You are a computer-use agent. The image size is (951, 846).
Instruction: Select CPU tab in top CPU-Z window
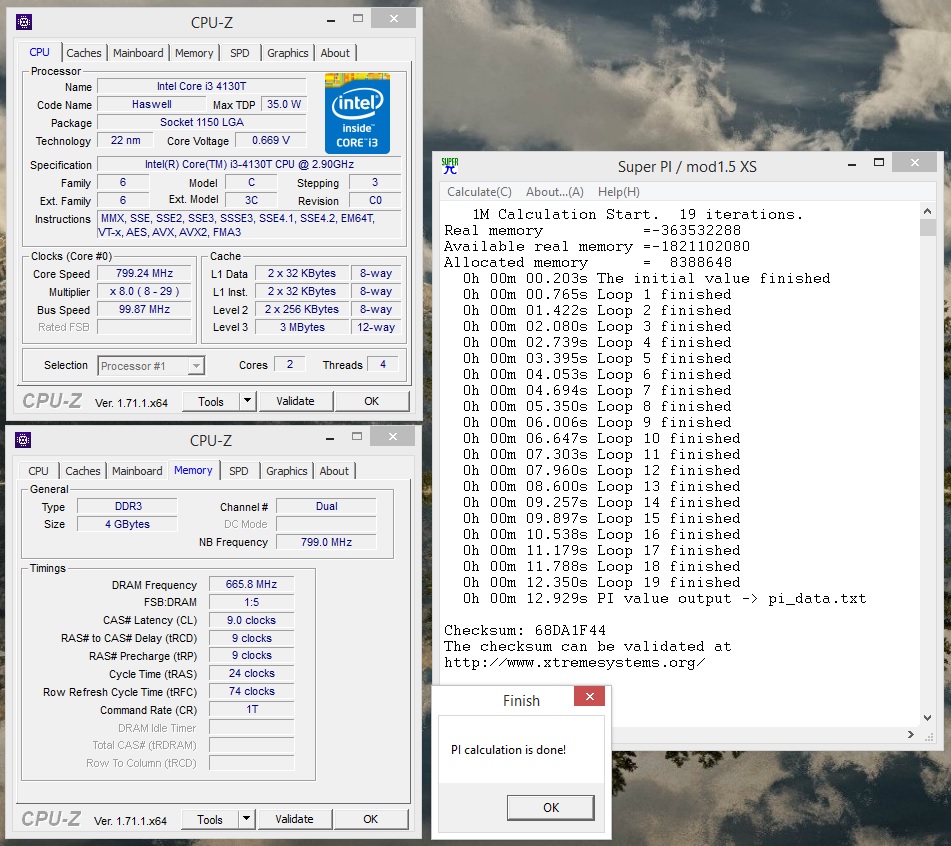coord(39,52)
